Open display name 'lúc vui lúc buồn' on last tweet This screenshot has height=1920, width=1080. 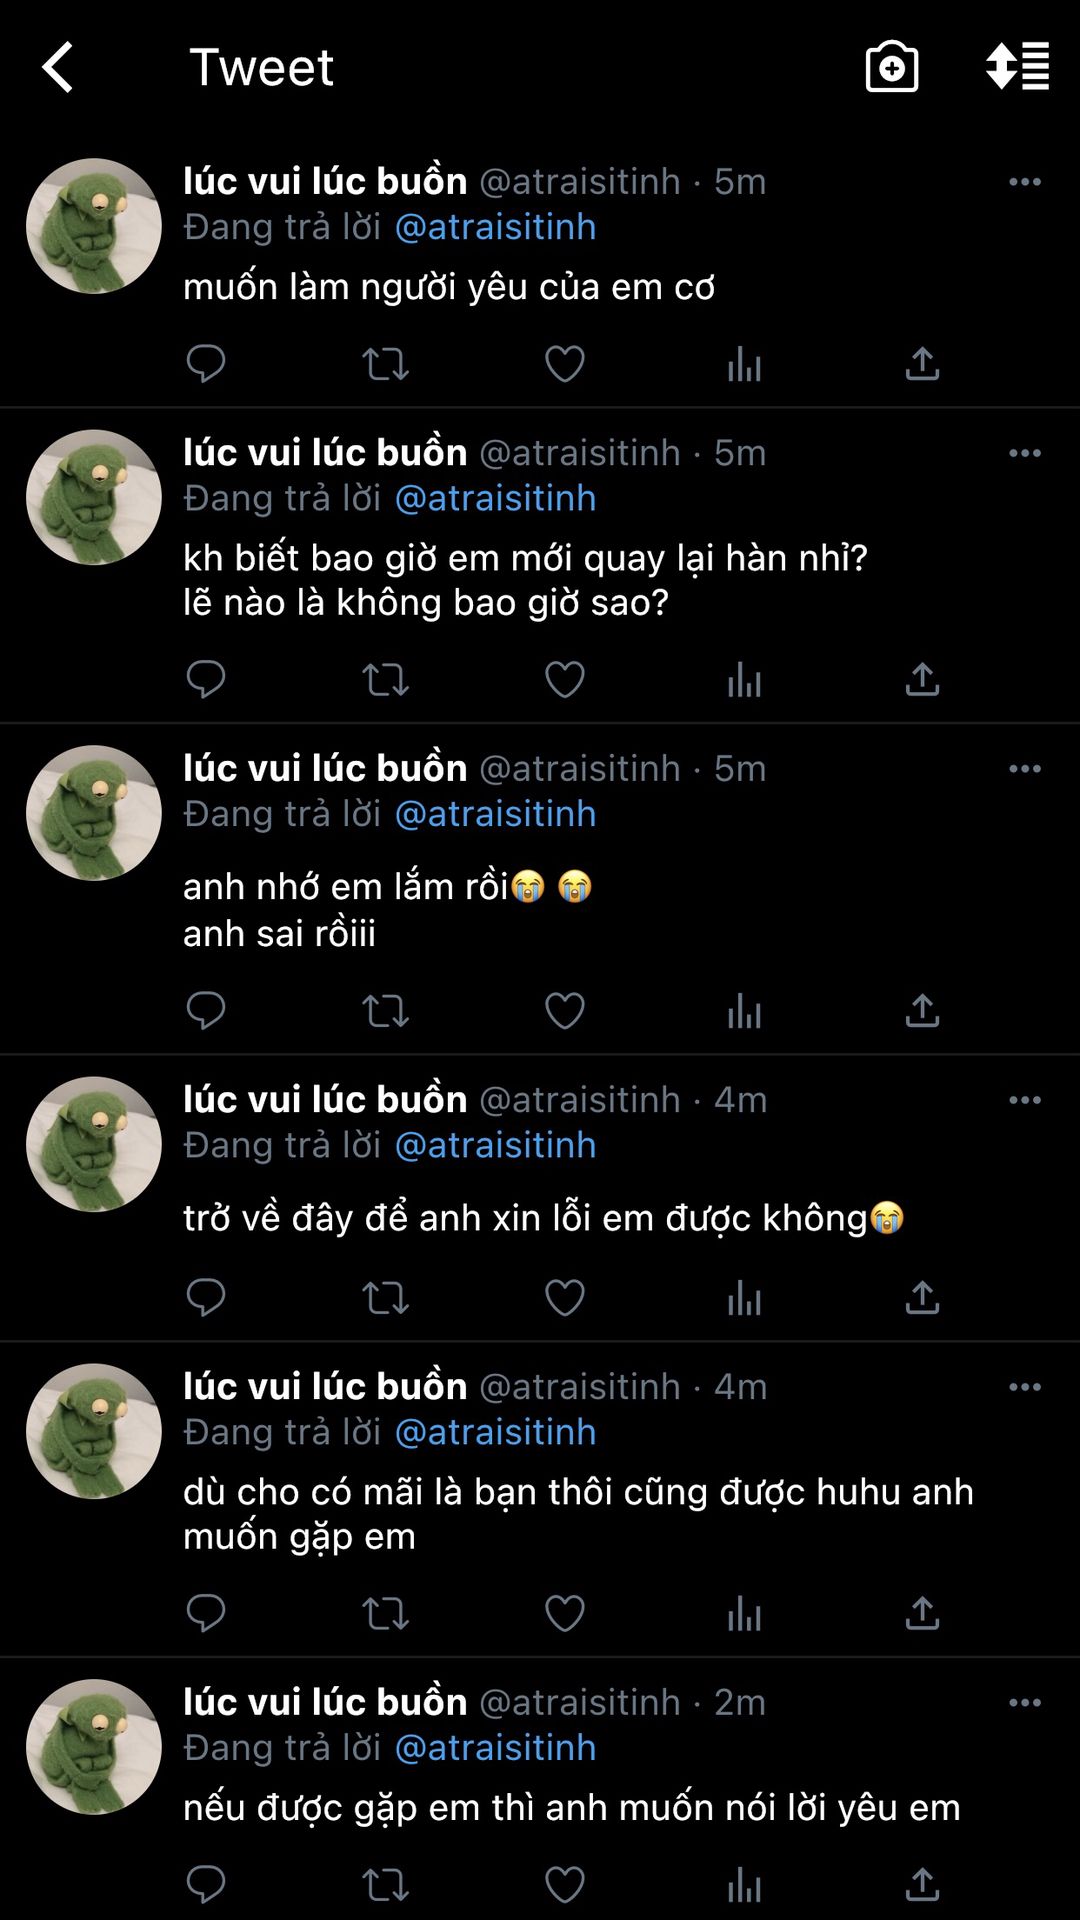coord(325,1702)
